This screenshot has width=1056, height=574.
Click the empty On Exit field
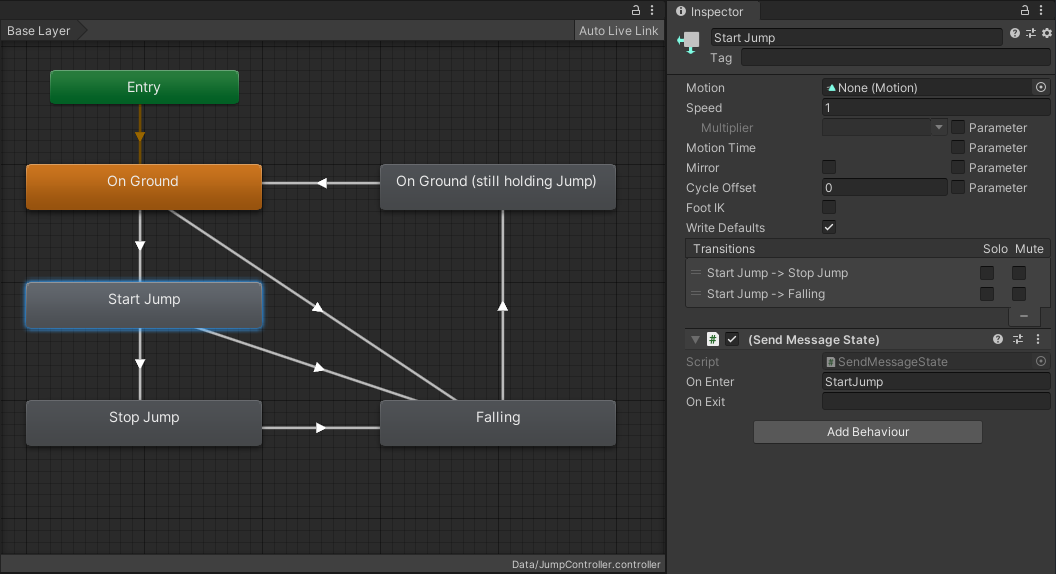pos(936,402)
